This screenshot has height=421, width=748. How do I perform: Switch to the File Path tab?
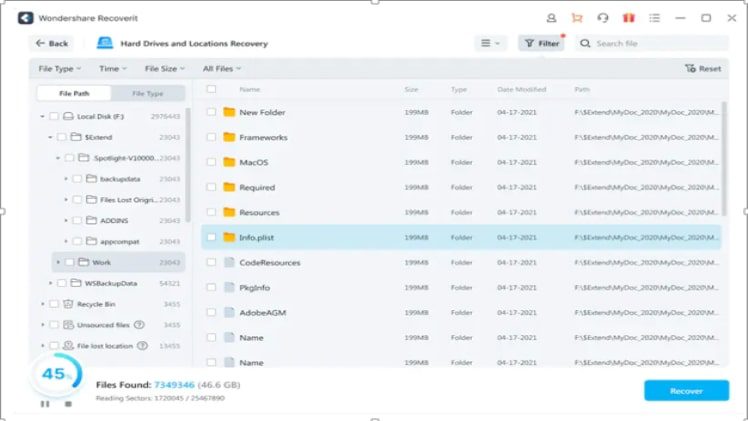coord(74,93)
